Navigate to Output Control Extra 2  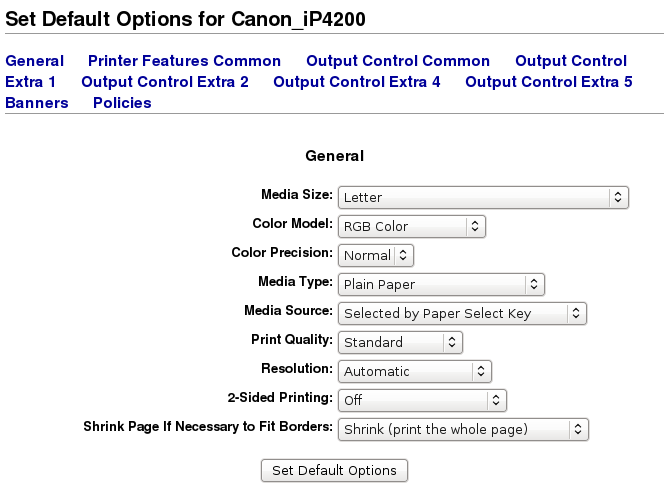(x=165, y=82)
